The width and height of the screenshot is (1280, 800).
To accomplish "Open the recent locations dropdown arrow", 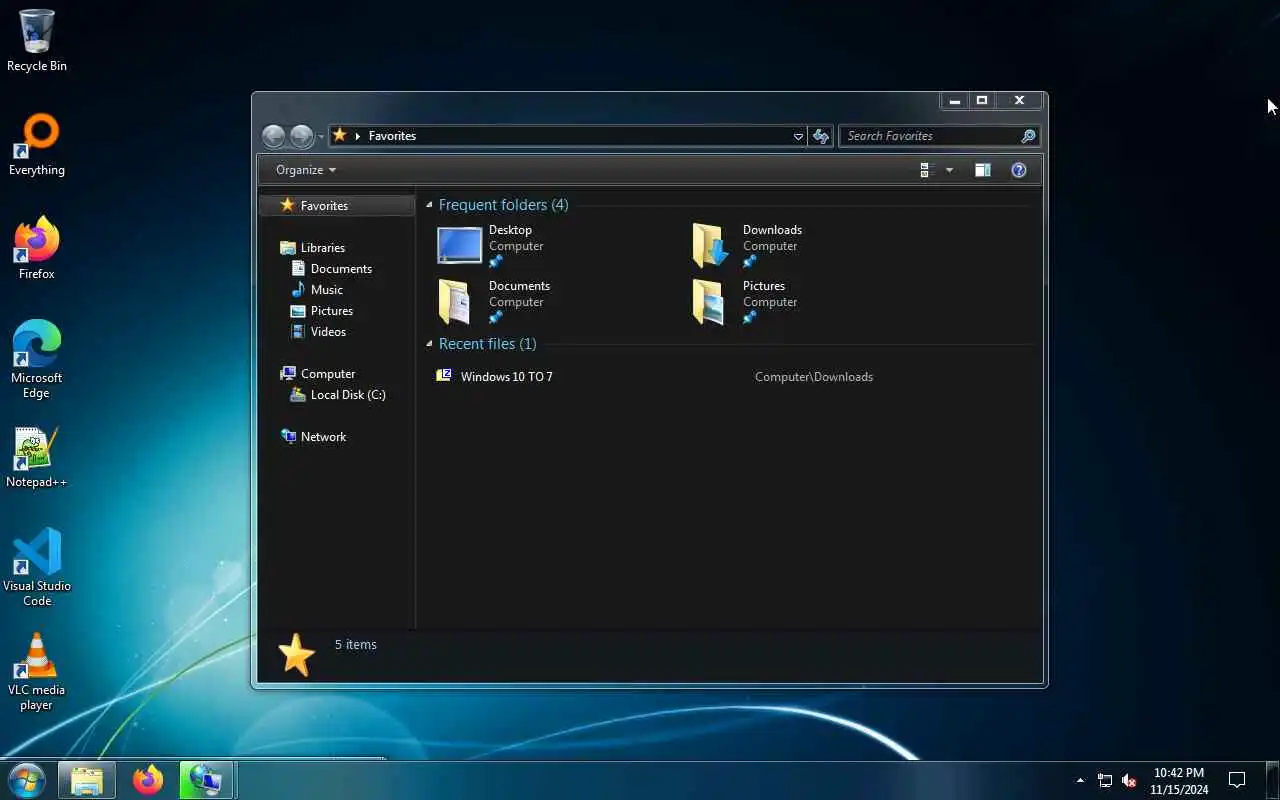I will (x=321, y=136).
